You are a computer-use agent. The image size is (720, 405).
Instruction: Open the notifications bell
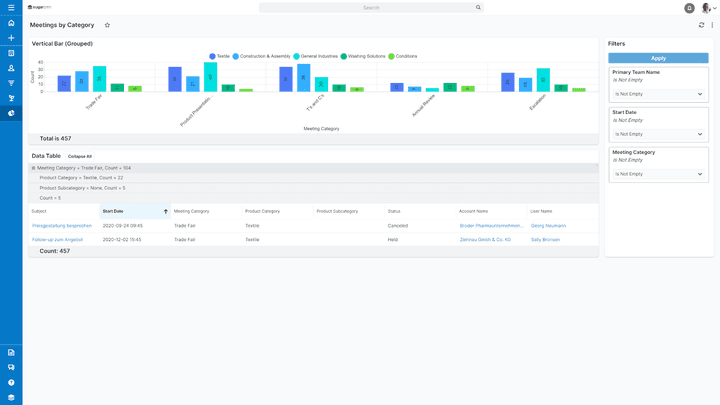click(689, 8)
